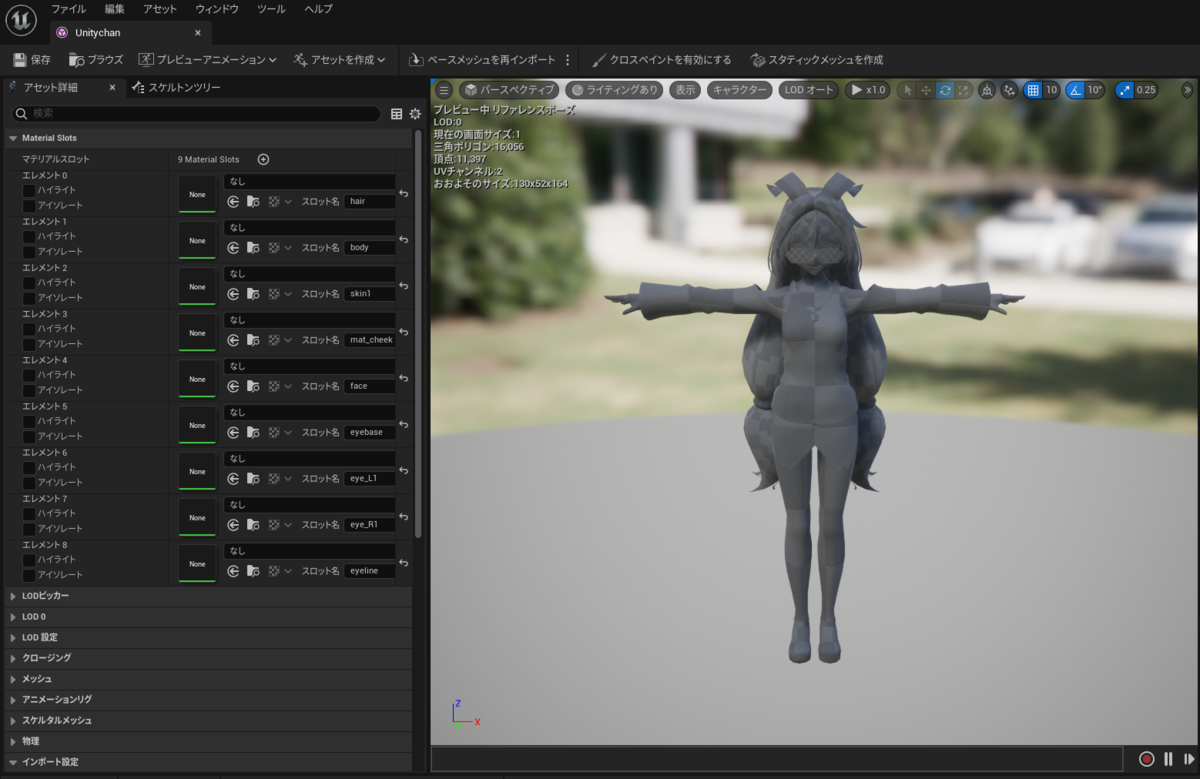Viewport: 1200px width, 779px height.
Task: Open the Edit menu
Action: (115, 9)
